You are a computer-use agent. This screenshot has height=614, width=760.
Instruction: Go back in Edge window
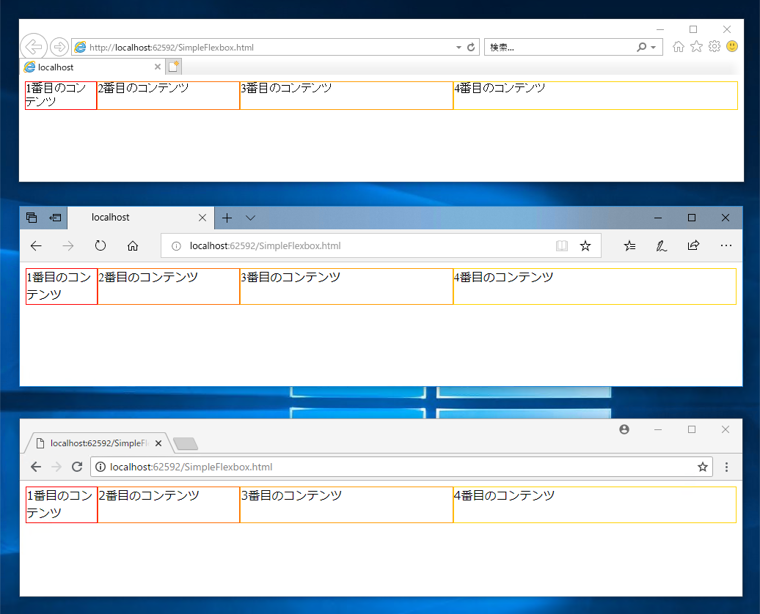pos(36,246)
